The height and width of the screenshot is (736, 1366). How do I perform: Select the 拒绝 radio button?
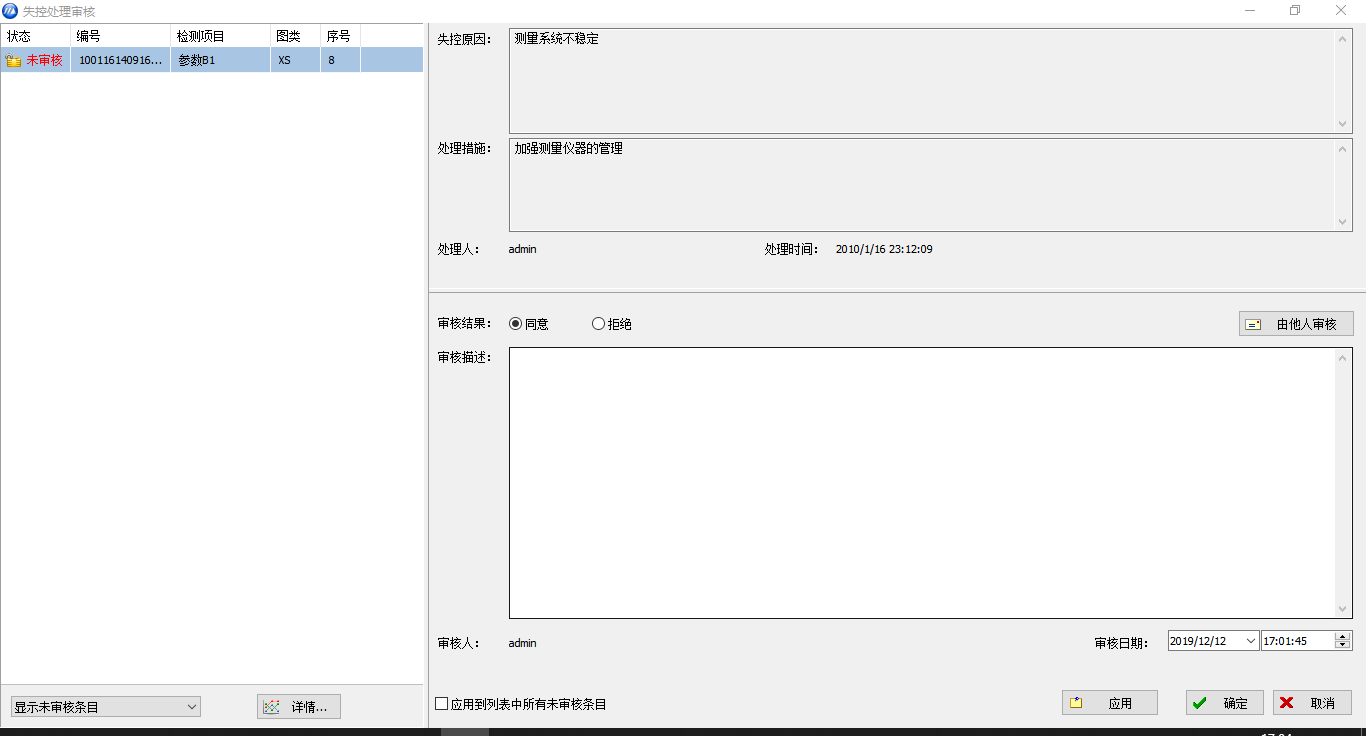pyautogui.click(x=599, y=324)
